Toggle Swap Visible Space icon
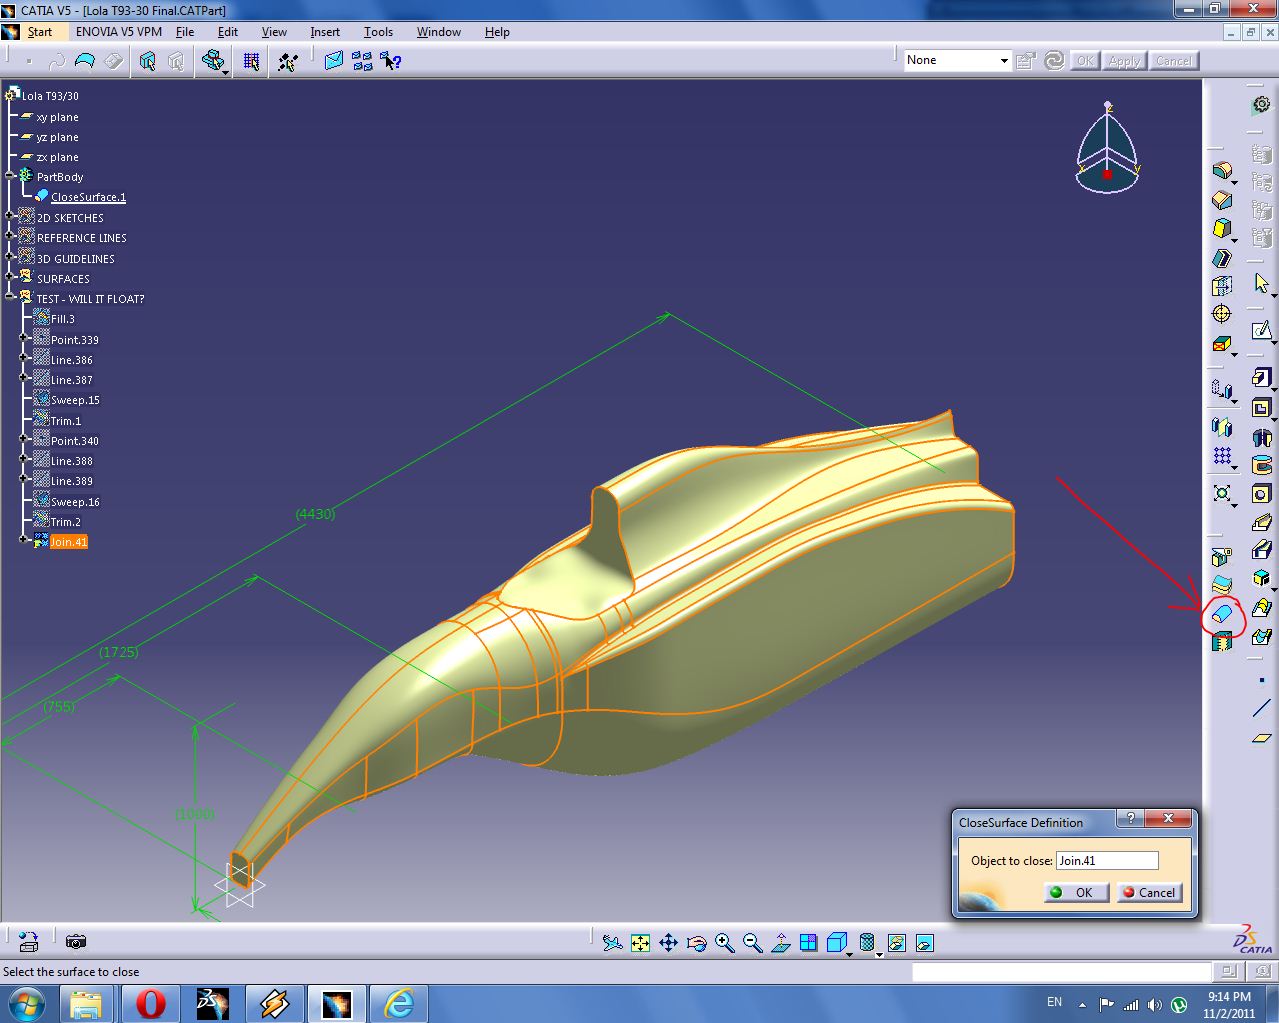Screen dimensions: 1279x1023 (x=925, y=943)
